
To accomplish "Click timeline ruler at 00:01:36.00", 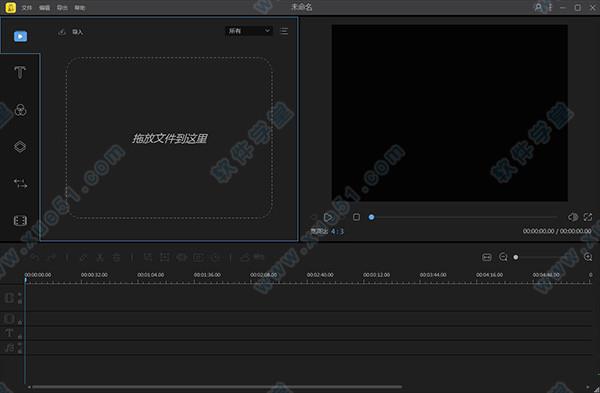I will [x=207, y=275].
